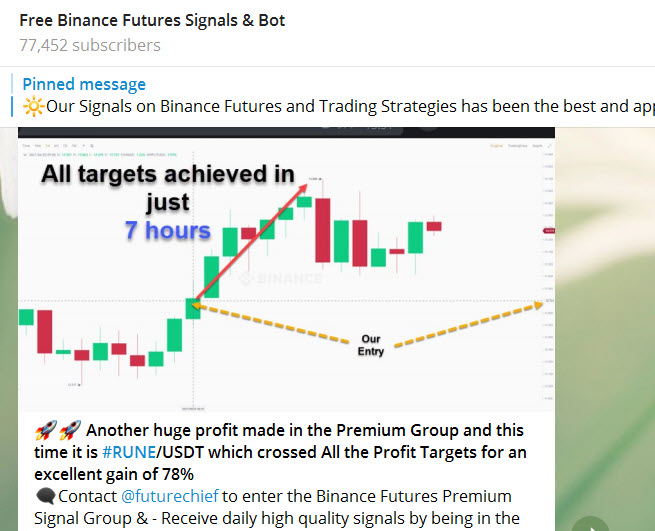The width and height of the screenshot is (655, 531).
Task: Click the speech bubble emoji before Contact
Action: (x=45, y=496)
